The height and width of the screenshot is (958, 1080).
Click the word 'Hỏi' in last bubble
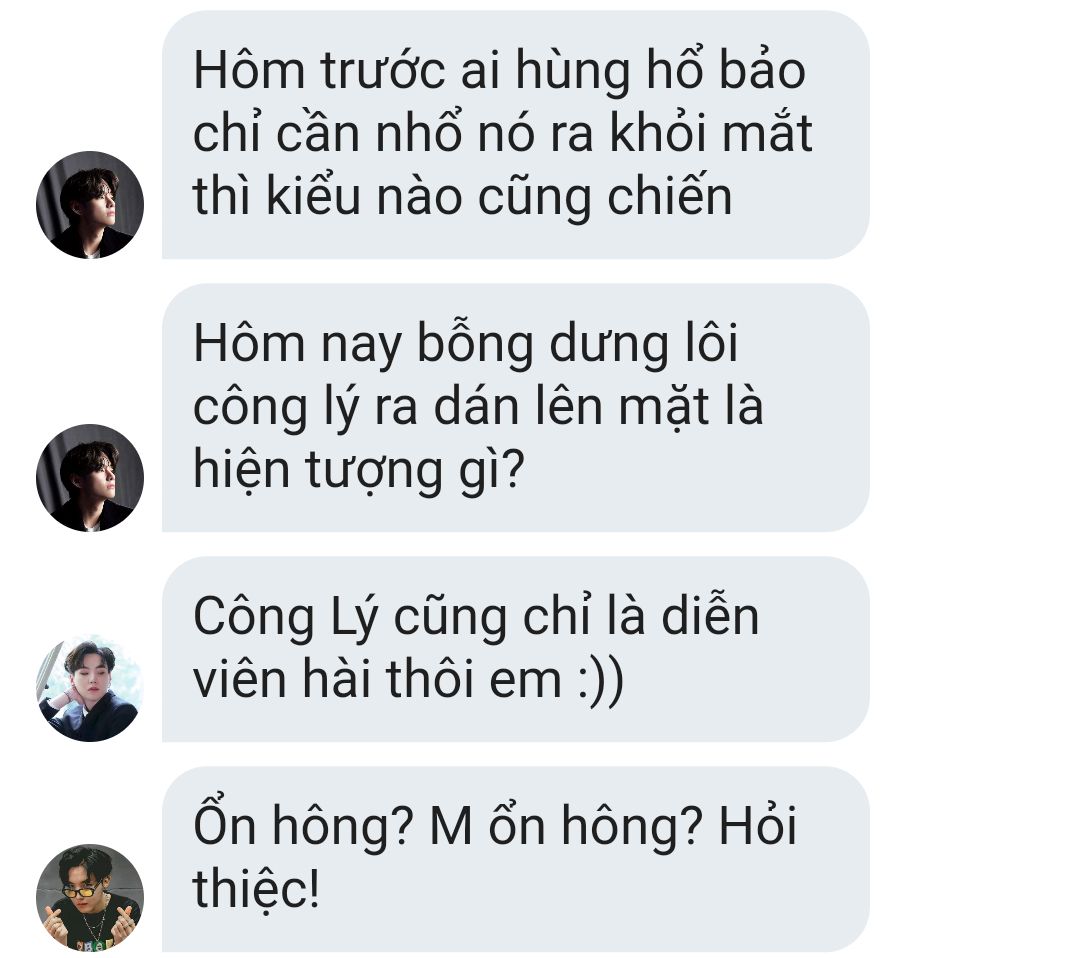point(758,824)
